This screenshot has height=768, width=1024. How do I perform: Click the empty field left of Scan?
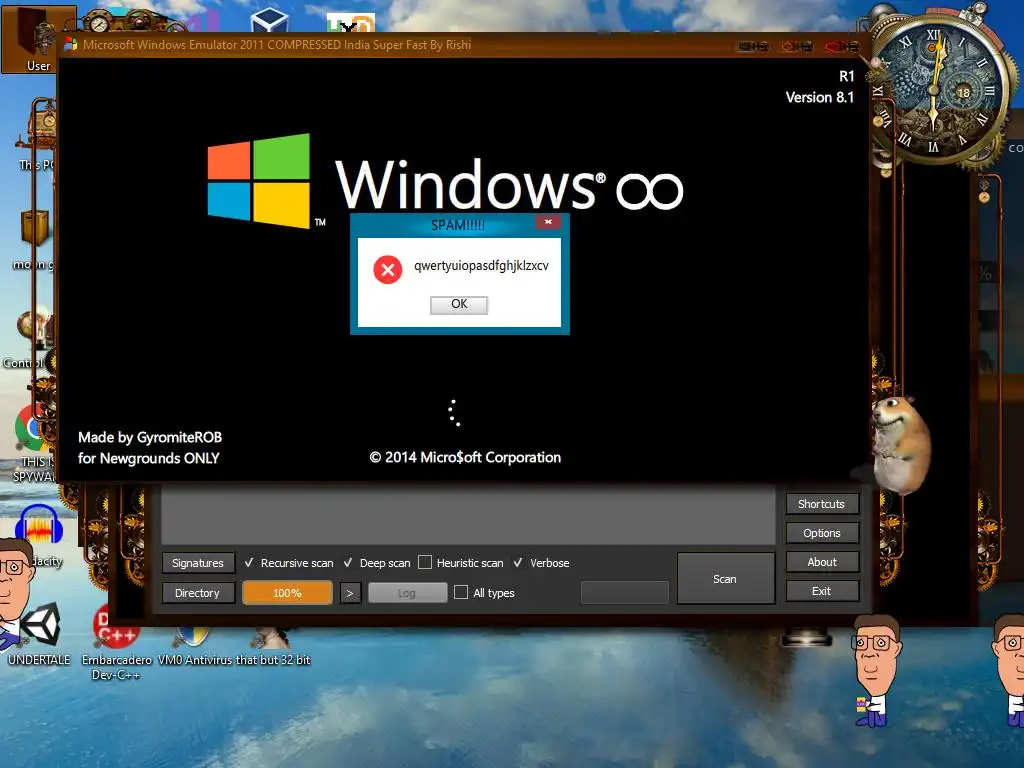[624, 593]
